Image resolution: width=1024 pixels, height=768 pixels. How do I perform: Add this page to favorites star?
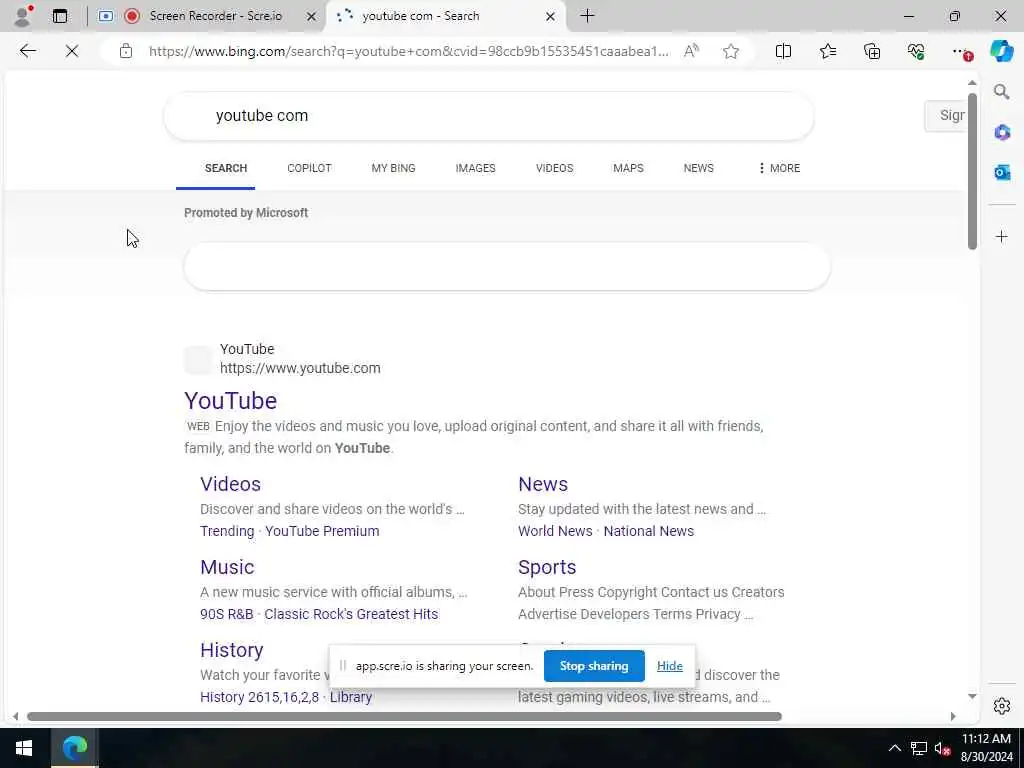point(731,51)
